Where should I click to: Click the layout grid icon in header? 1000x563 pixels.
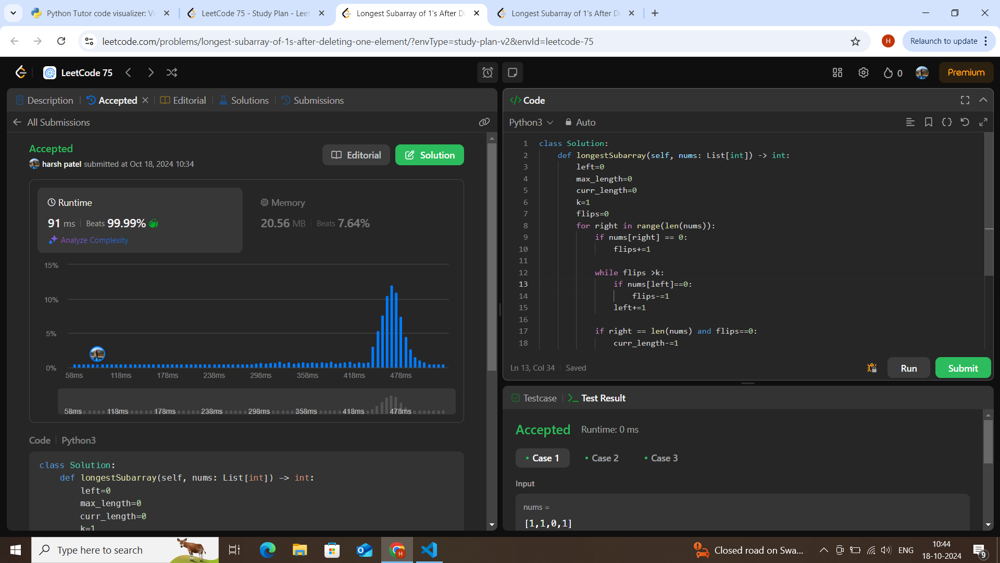[x=837, y=73]
